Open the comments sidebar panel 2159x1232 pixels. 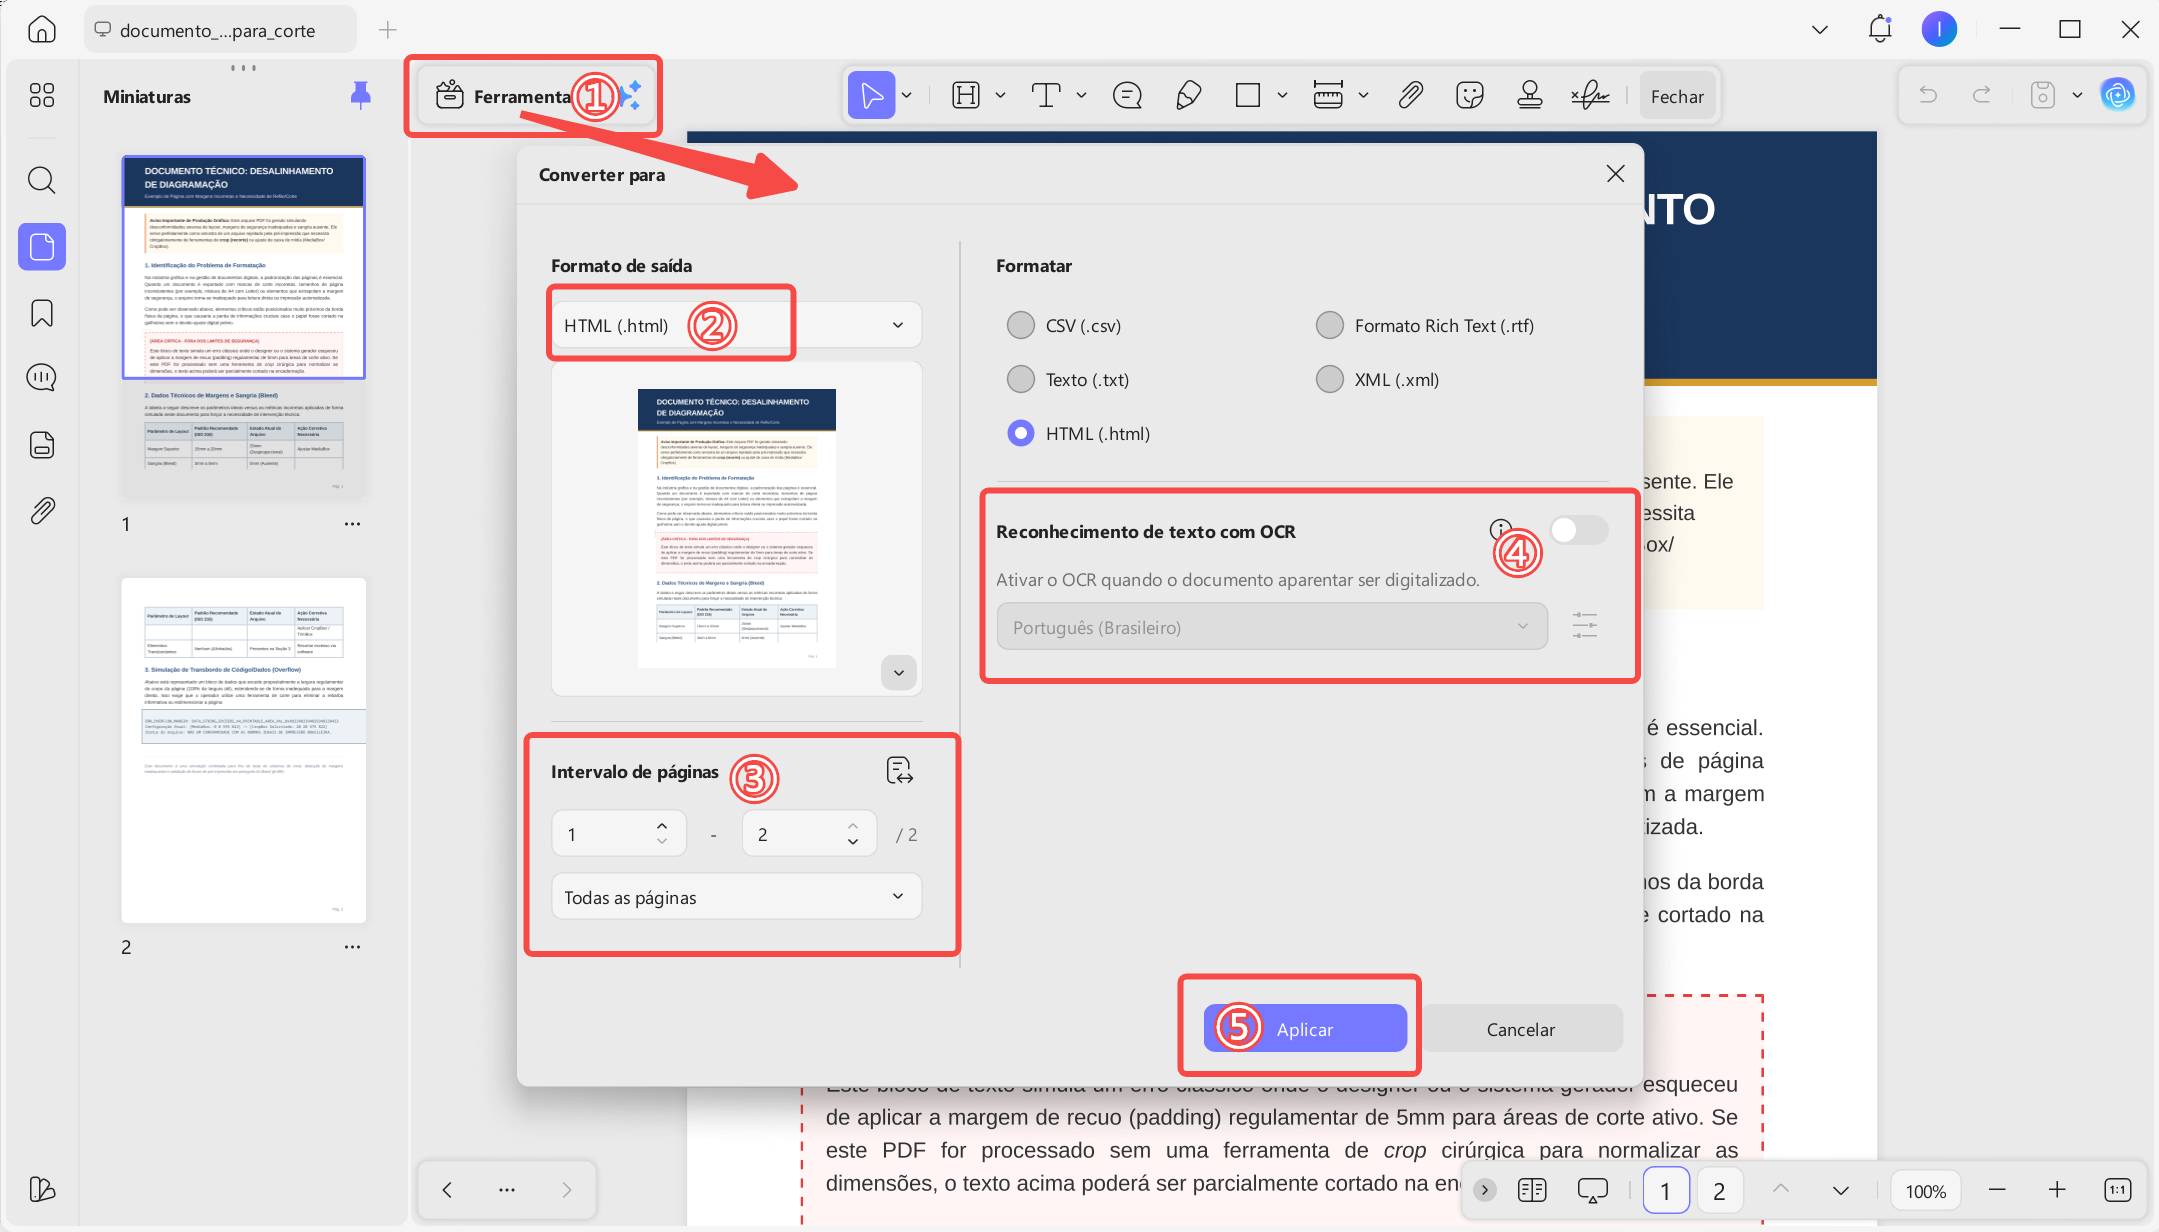click(x=41, y=378)
